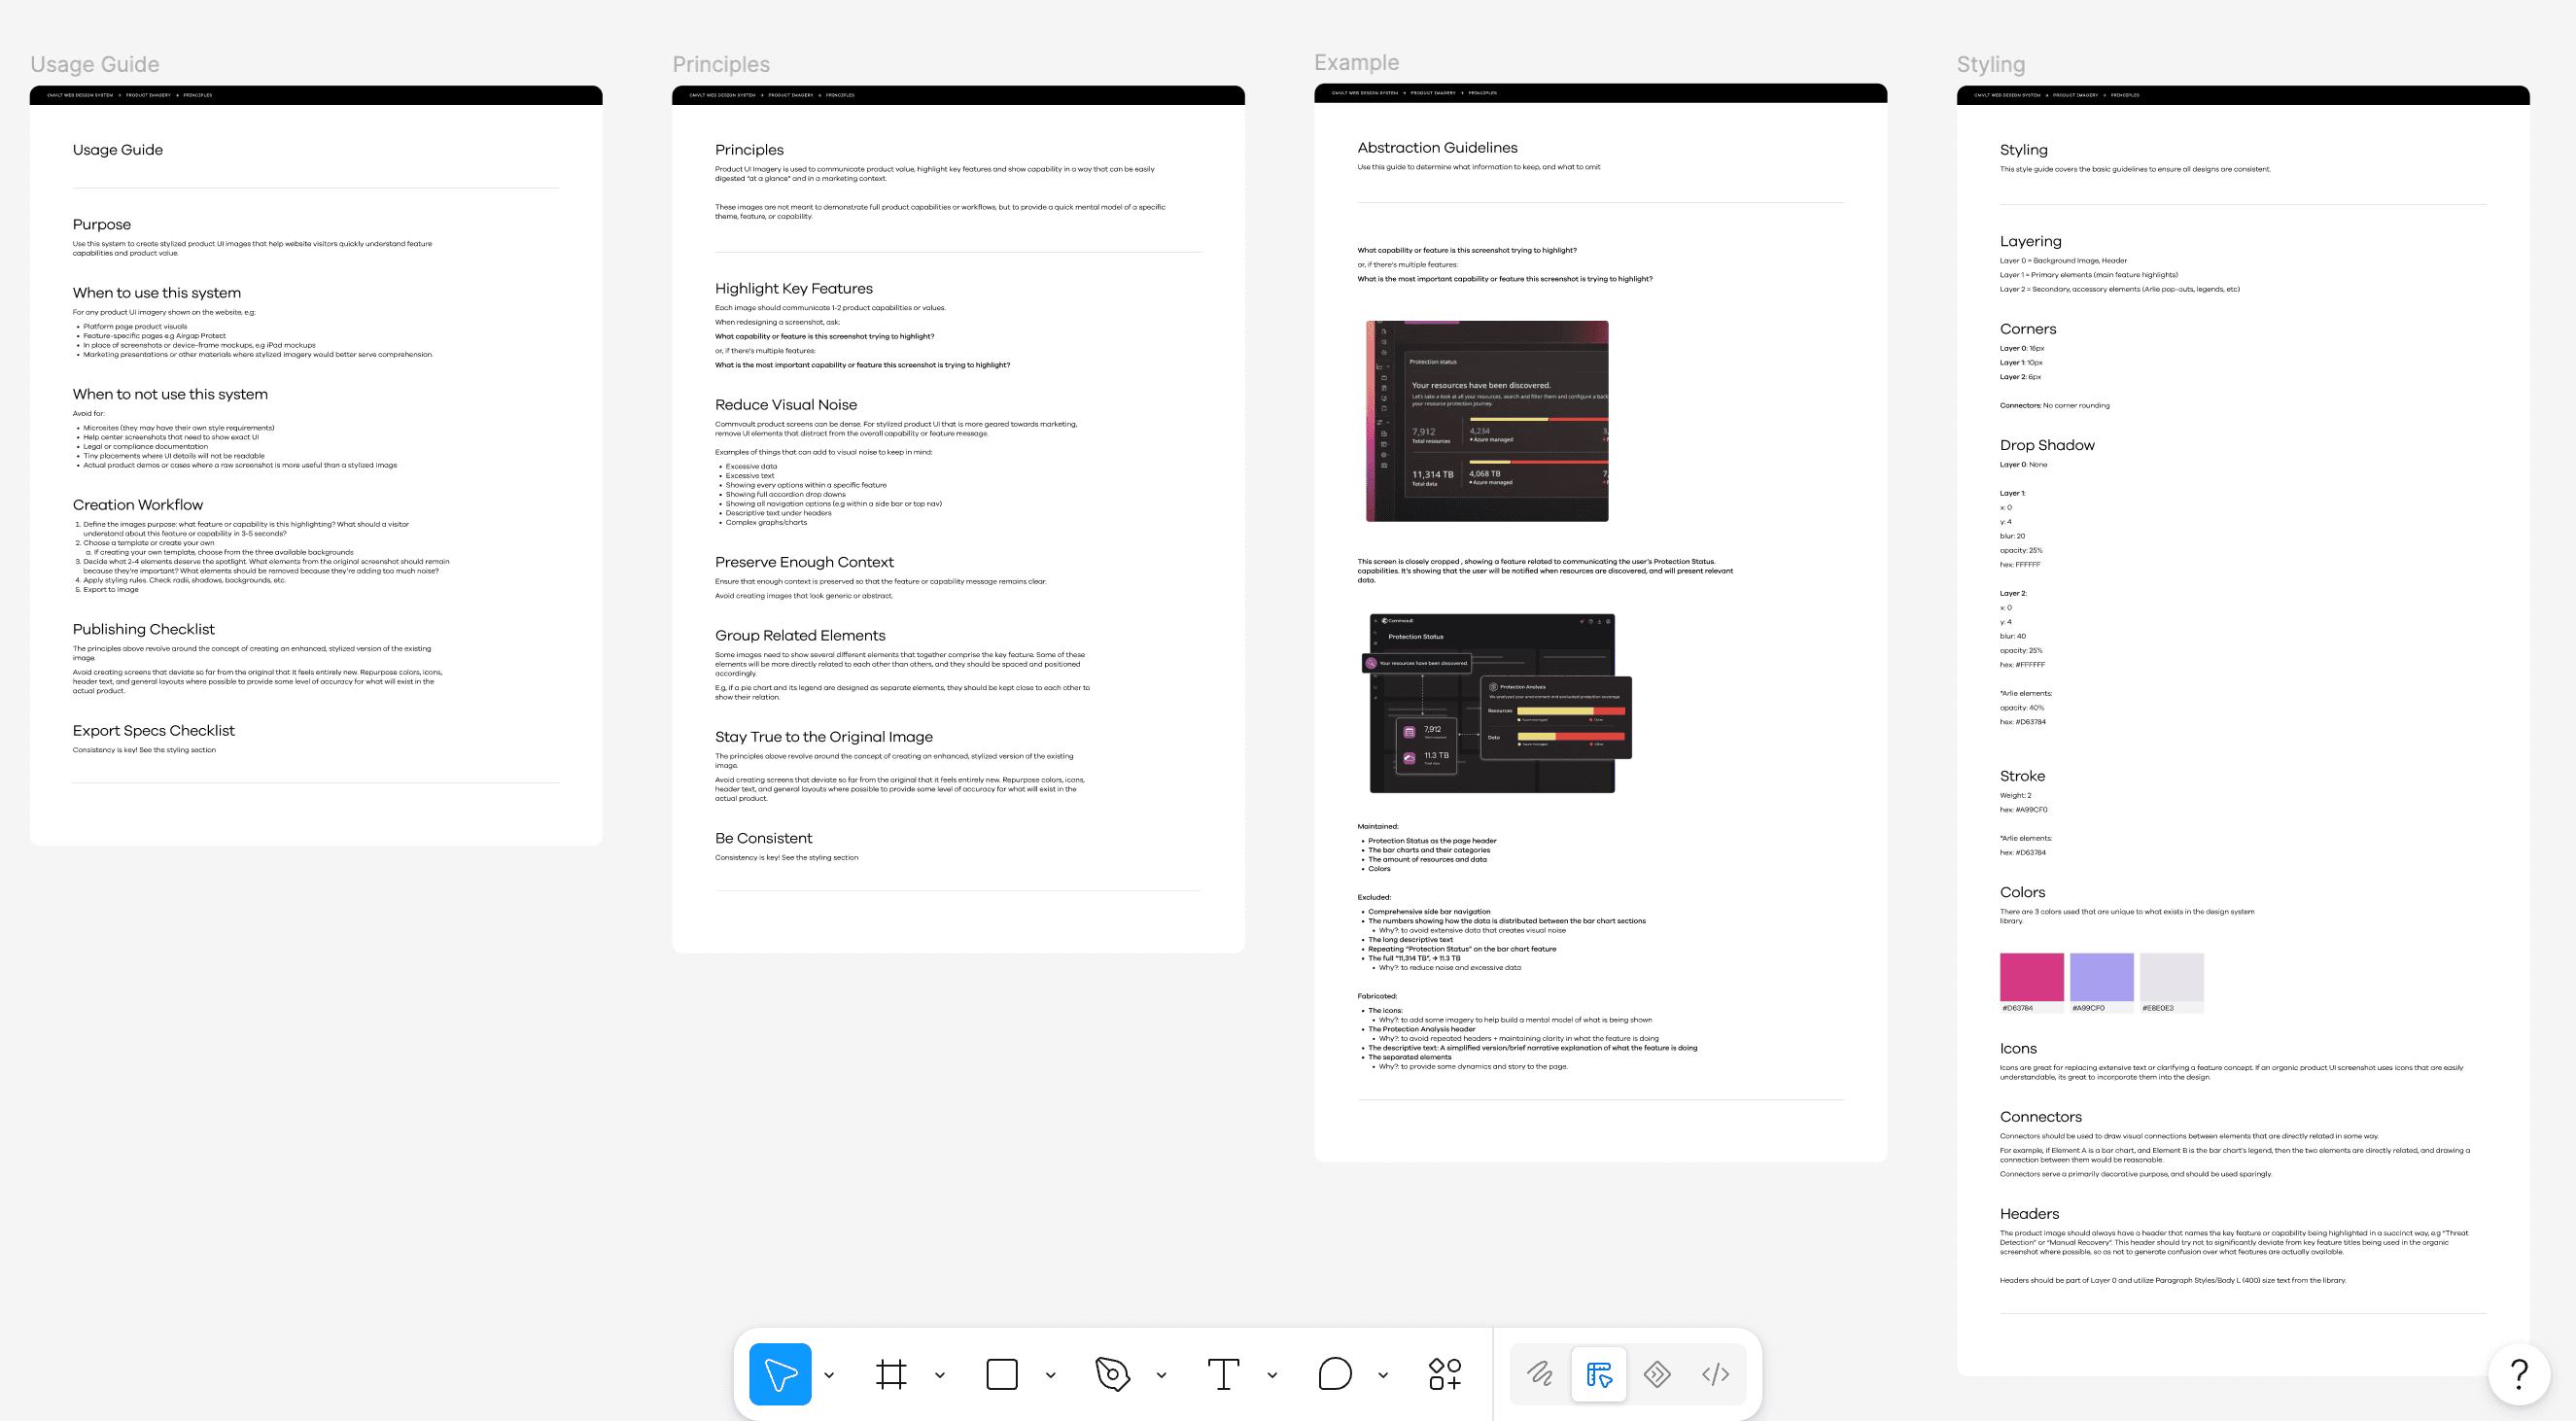Click the "Fabricated:" list label
Image resolution: width=2576 pixels, height=1421 pixels.
tap(1377, 996)
